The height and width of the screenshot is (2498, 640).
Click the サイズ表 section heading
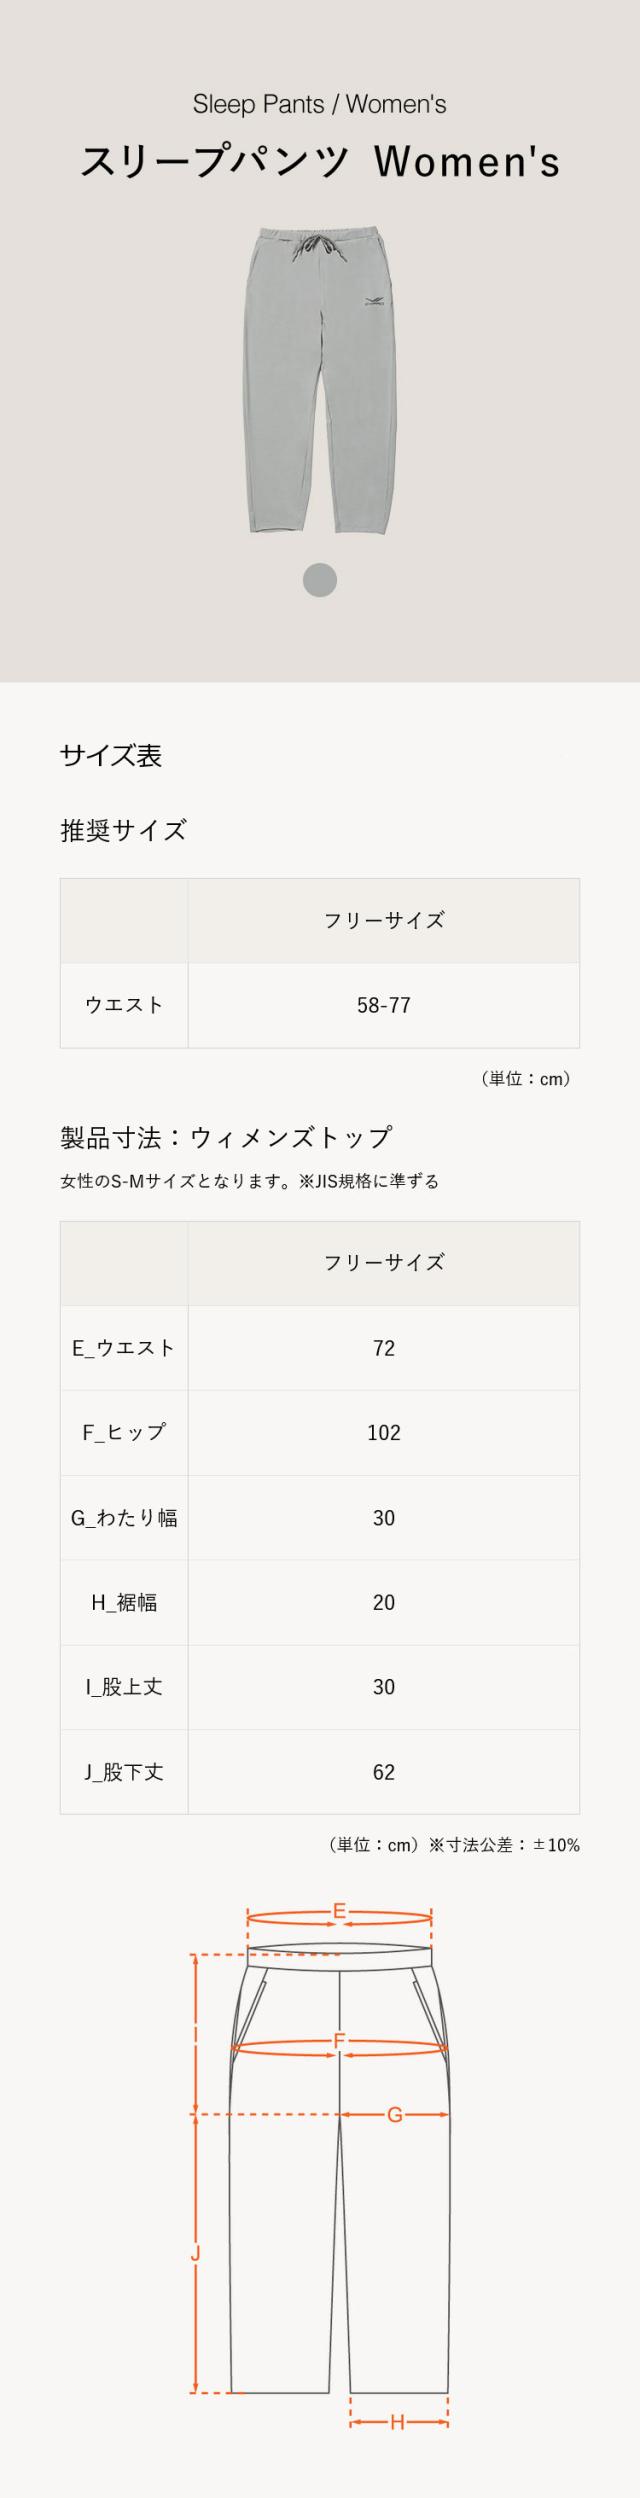click(x=111, y=755)
